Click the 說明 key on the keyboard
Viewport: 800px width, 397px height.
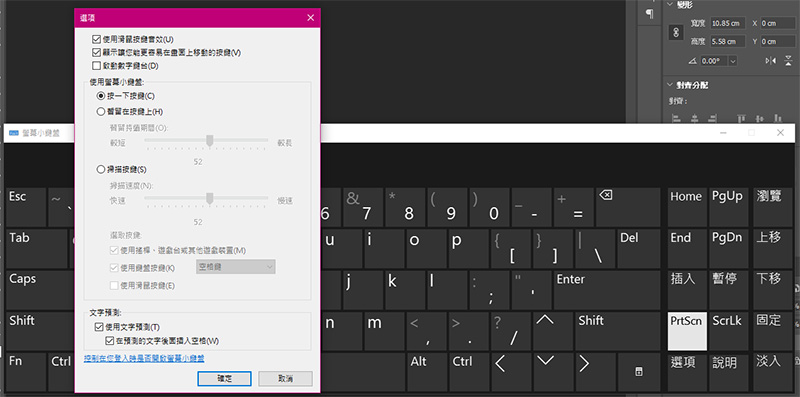click(730, 373)
